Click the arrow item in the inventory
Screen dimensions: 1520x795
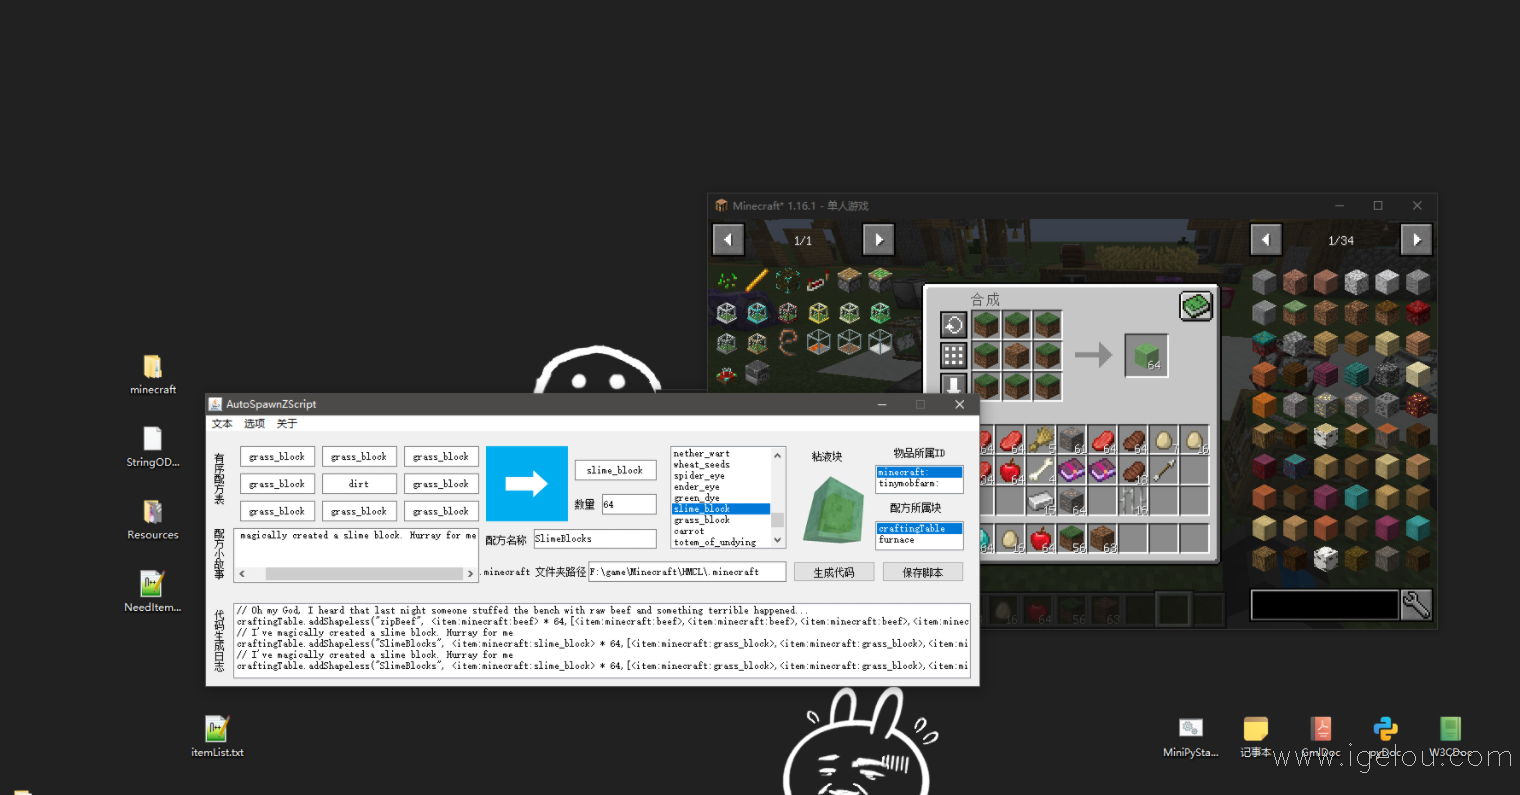(1164, 470)
